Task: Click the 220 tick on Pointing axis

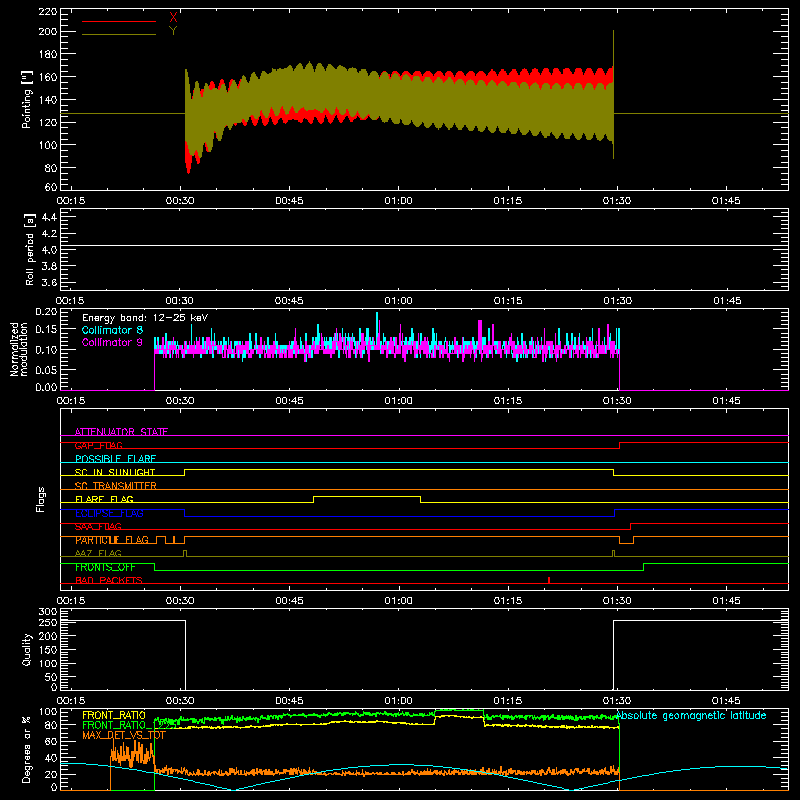Action: [x=47, y=12]
